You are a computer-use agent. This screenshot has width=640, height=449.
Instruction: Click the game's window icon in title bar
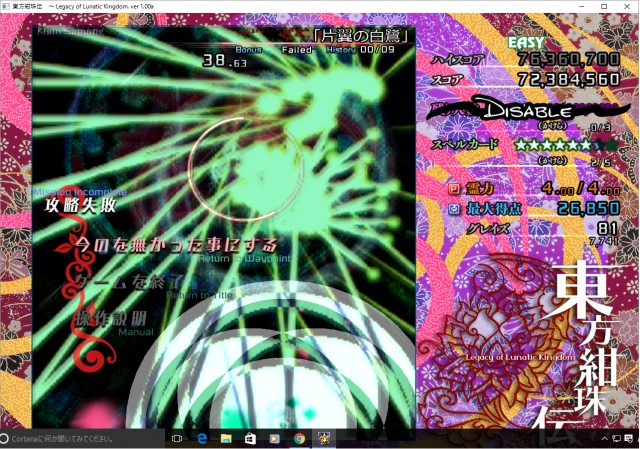6,6
